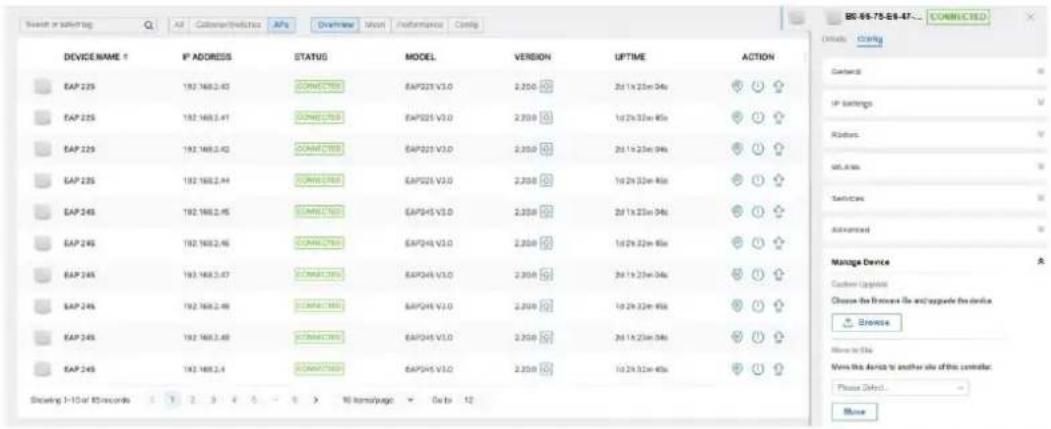1051x429 pixels.
Task: Locate the AP at 192.168.2.45
Action: coord(737,210)
